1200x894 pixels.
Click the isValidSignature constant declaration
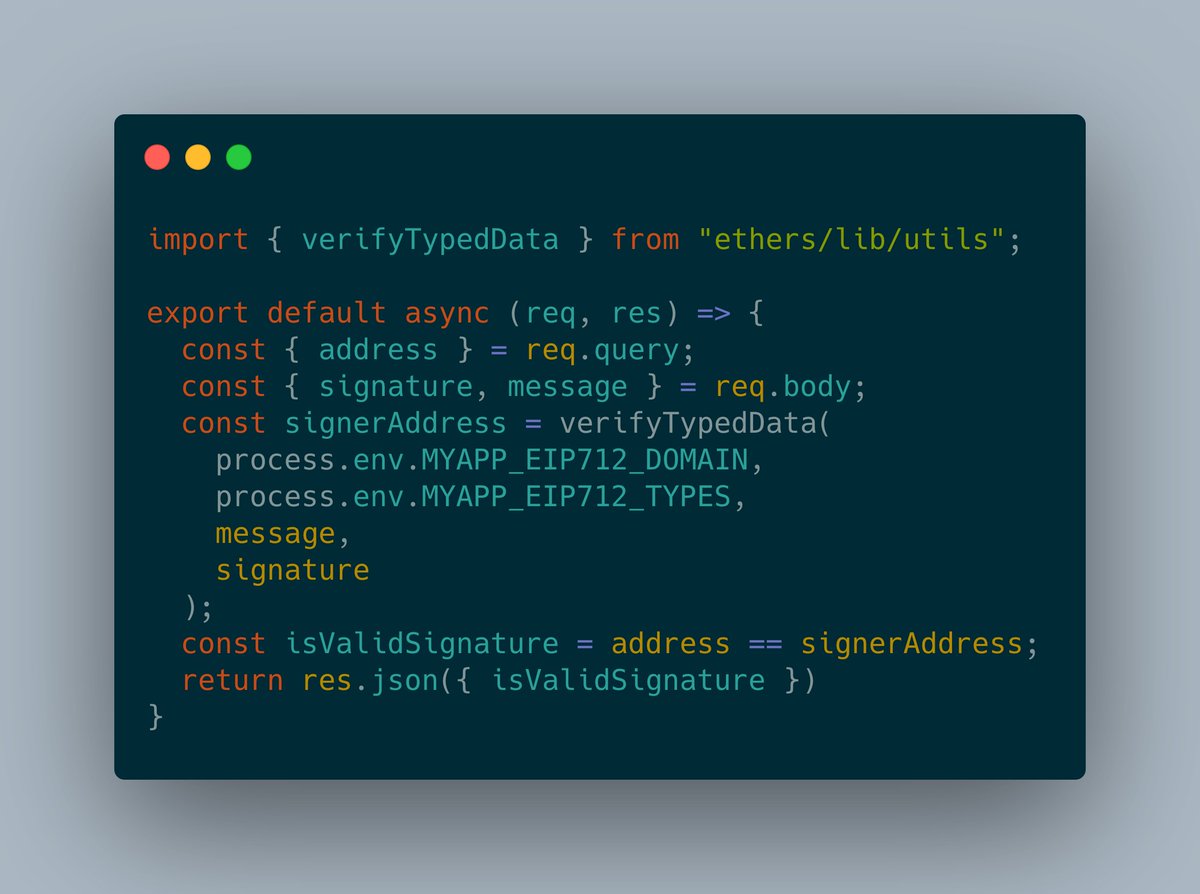[x=422, y=643]
